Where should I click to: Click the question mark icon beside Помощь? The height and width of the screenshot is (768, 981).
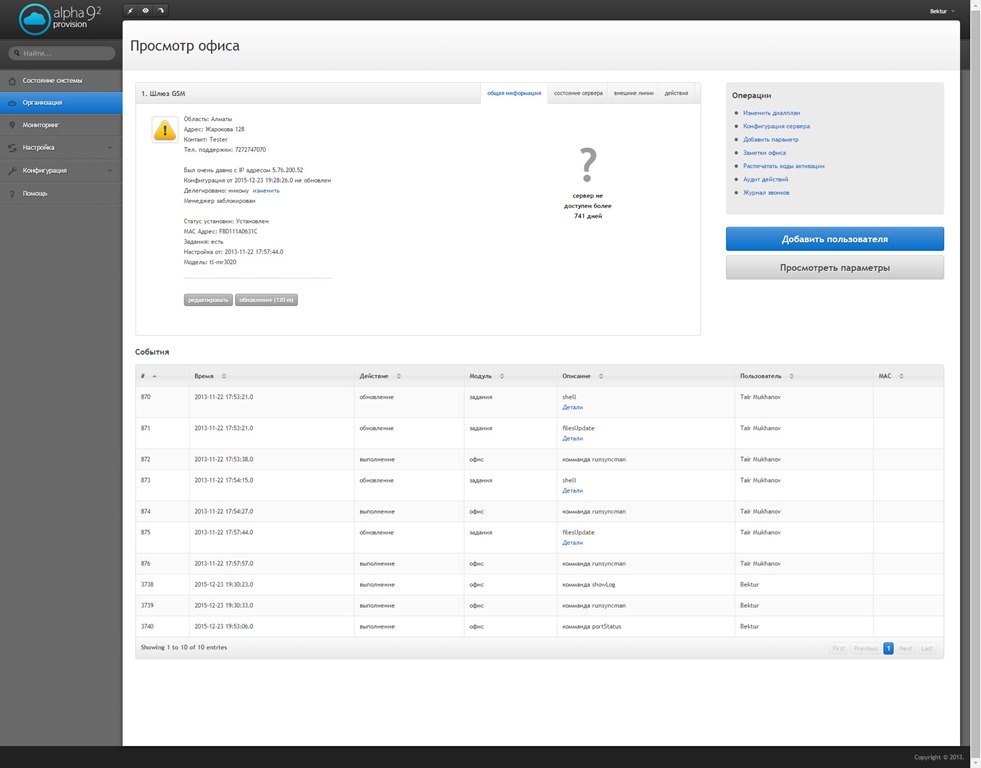coord(12,193)
